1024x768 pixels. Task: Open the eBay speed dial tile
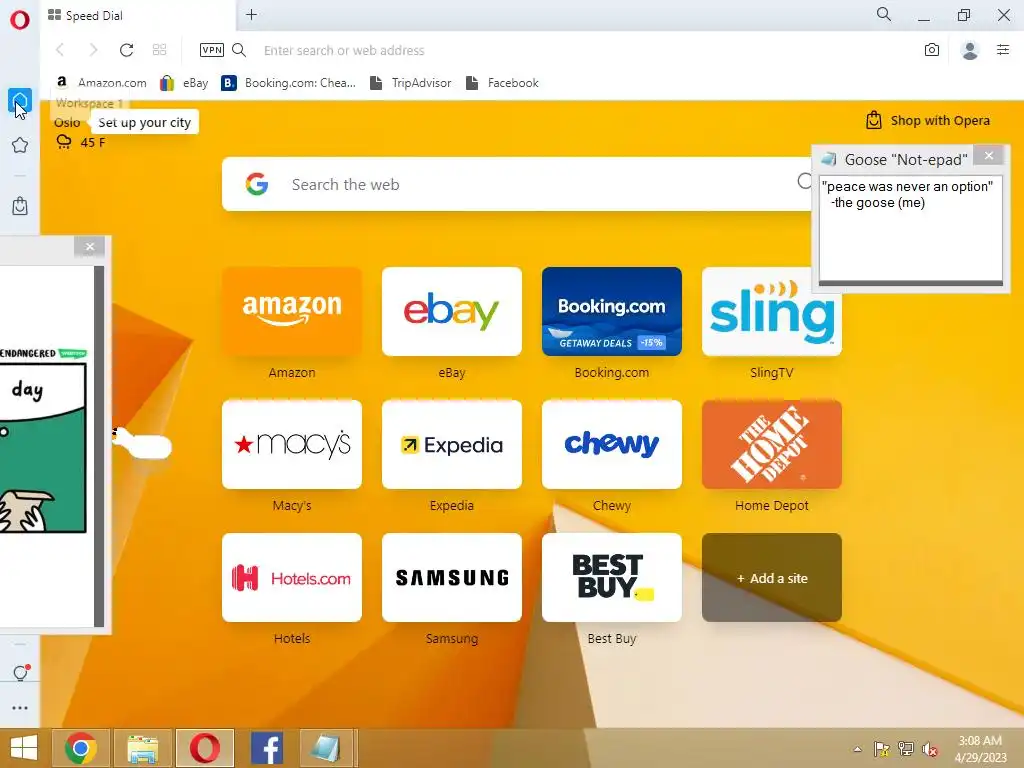click(452, 312)
